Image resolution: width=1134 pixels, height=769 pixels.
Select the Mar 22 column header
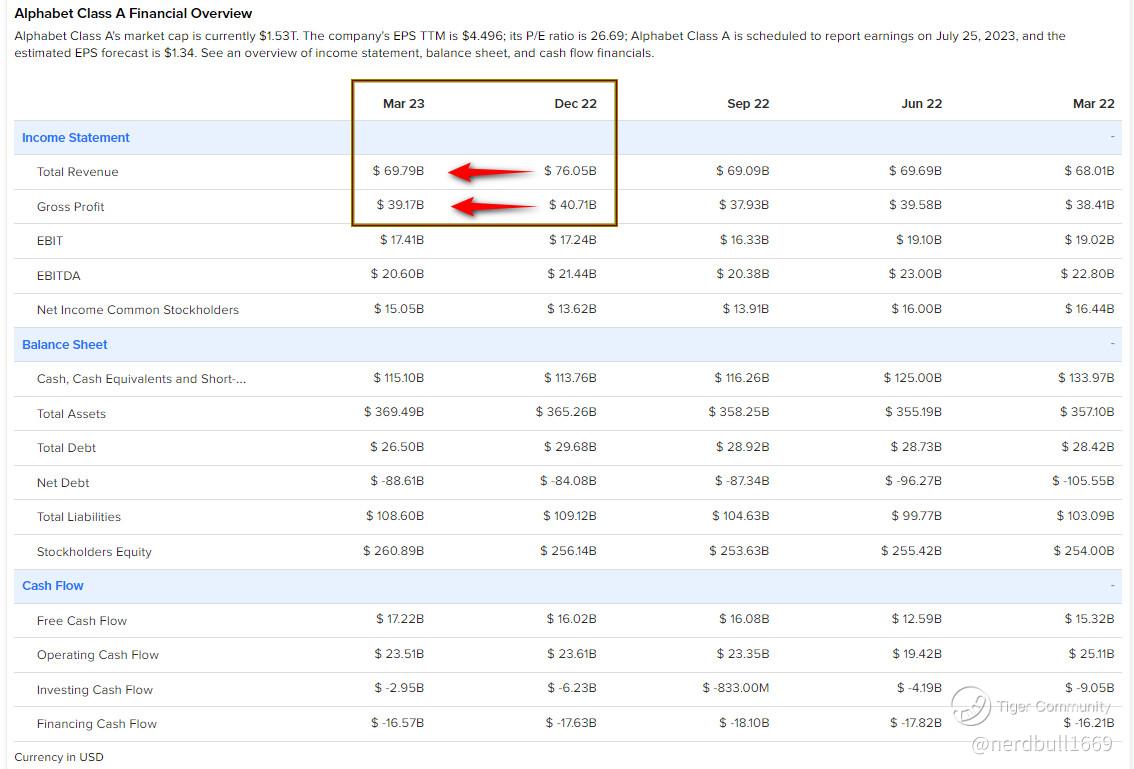tap(1093, 104)
